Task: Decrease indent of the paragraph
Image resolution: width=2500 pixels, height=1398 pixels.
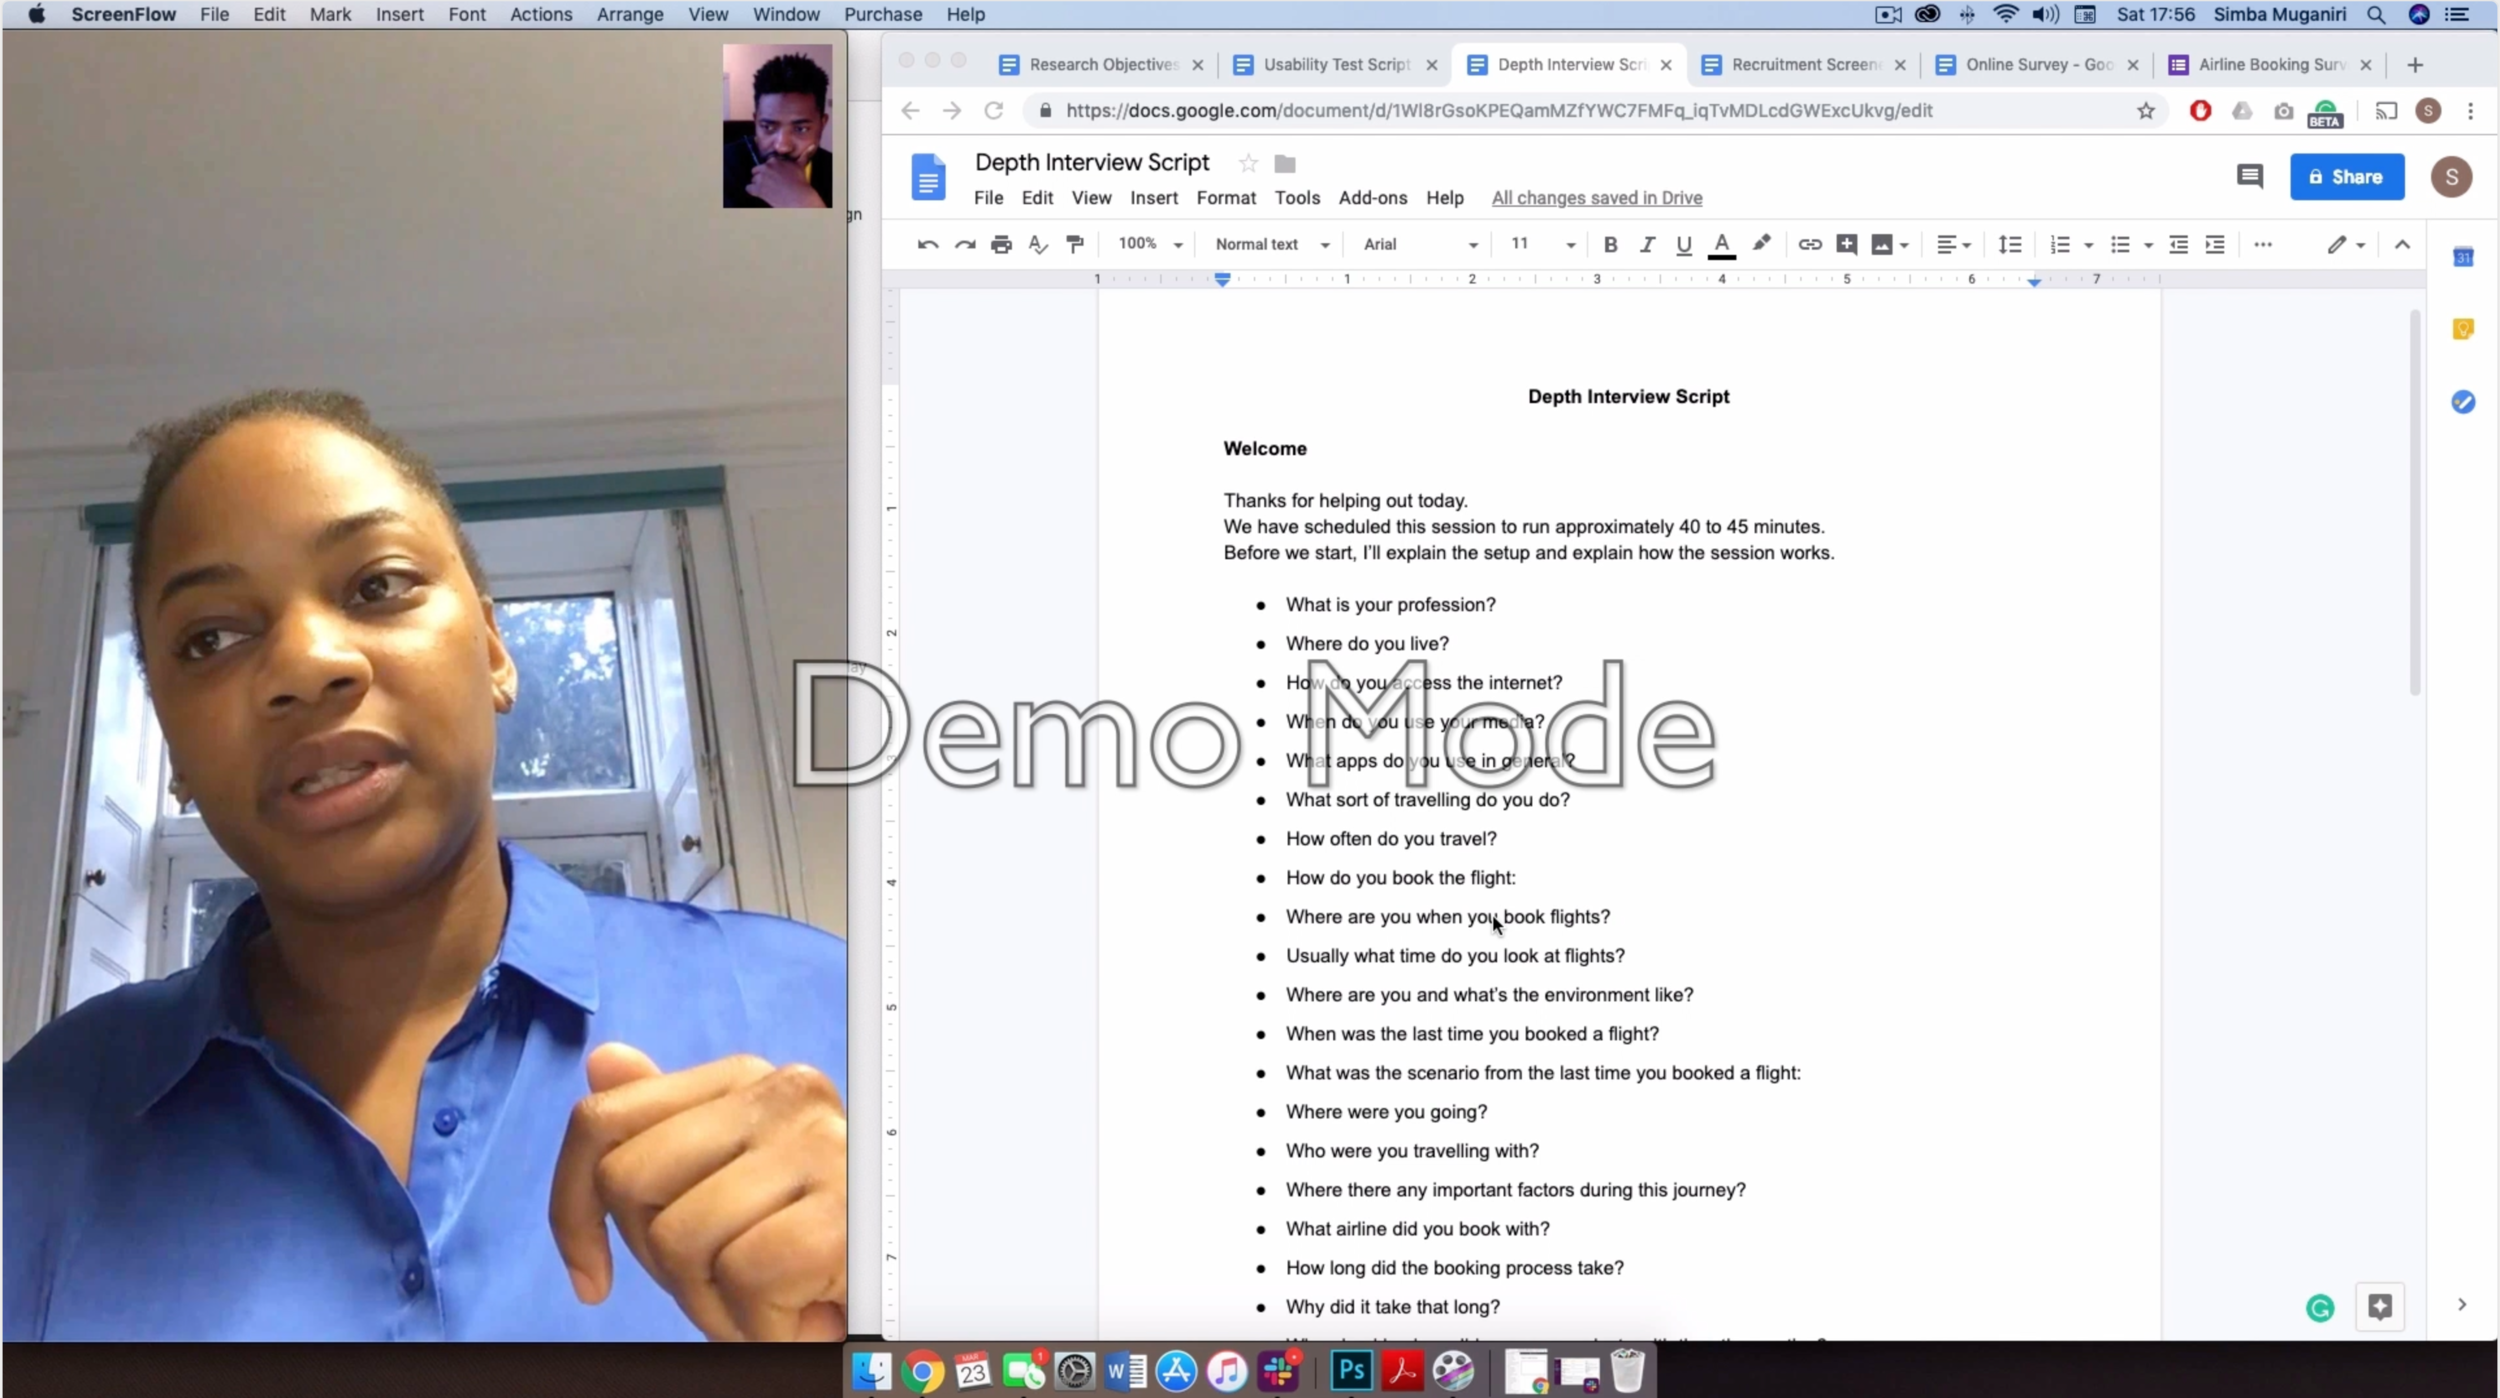Action: tap(2178, 244)
